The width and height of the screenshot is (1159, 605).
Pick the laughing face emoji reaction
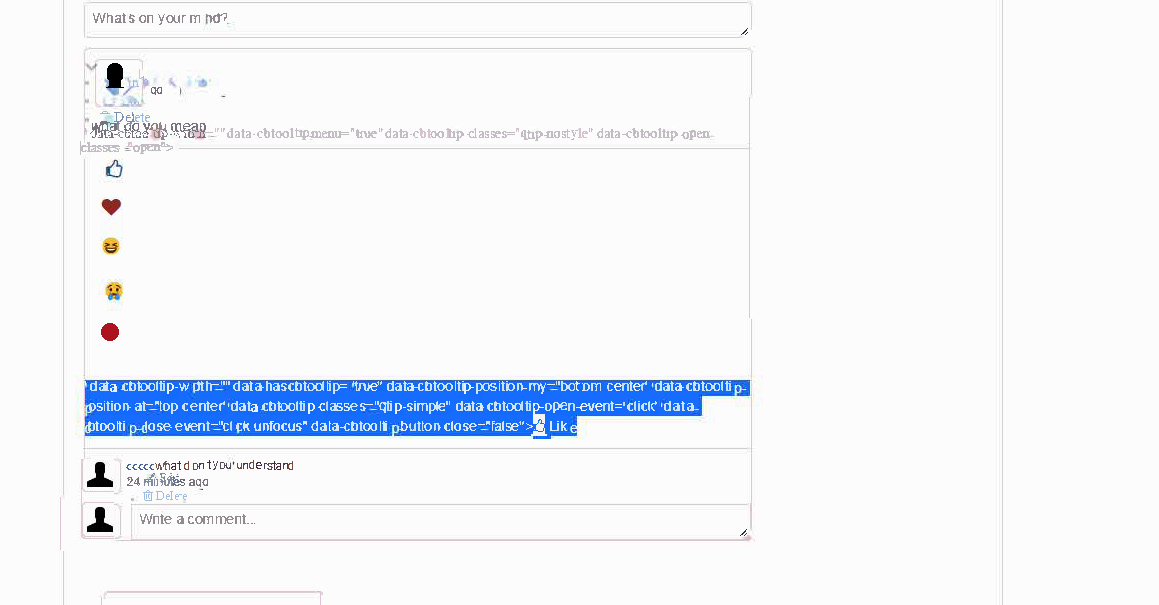[x=111, y=246]
